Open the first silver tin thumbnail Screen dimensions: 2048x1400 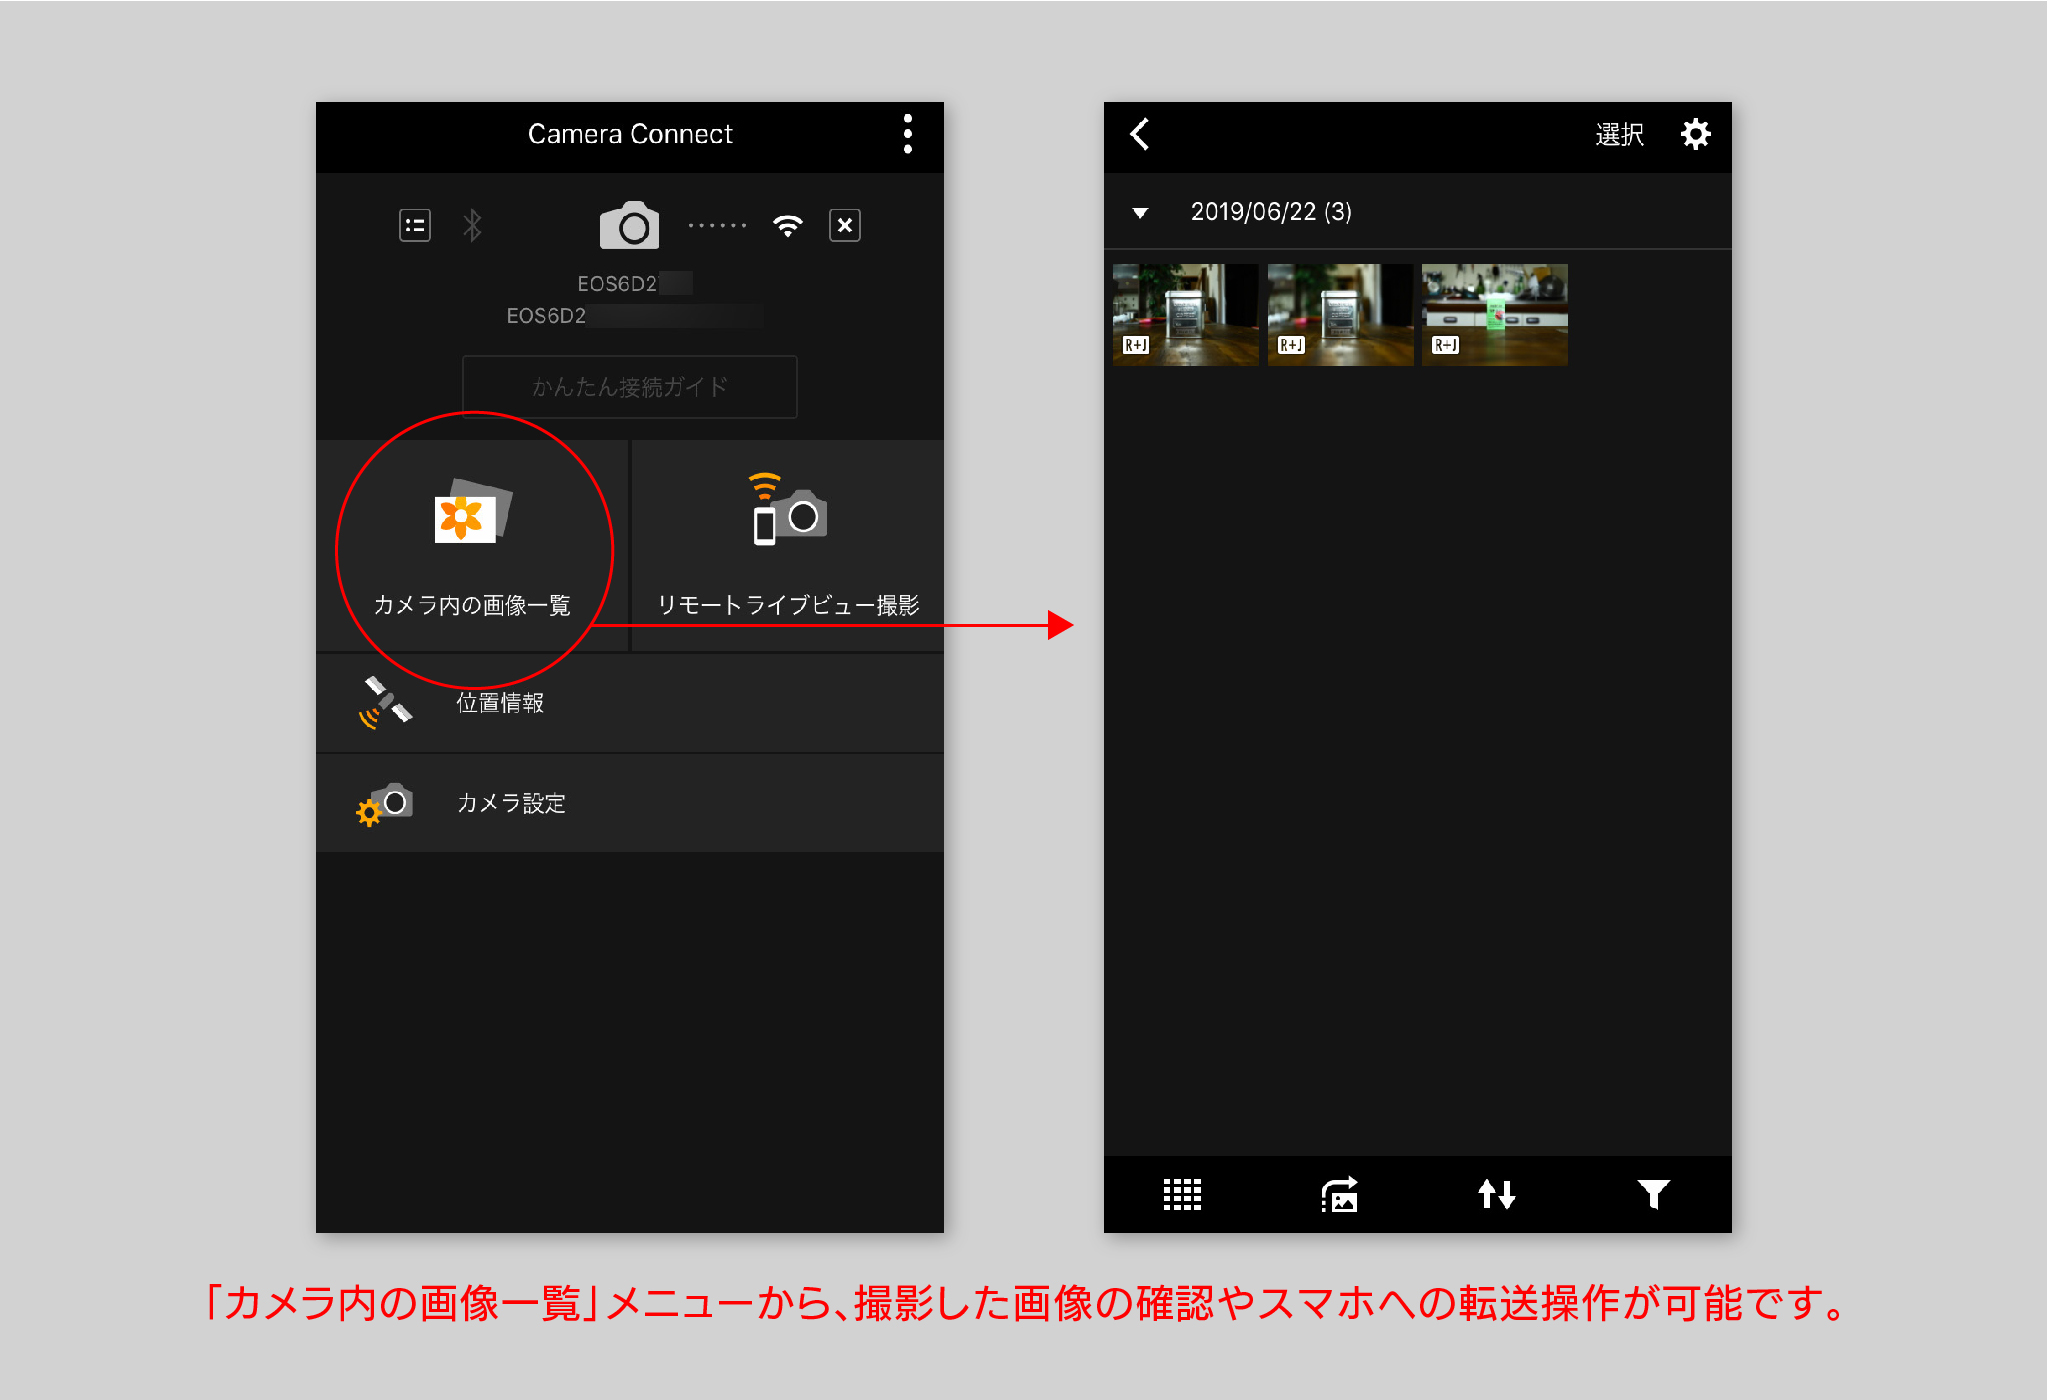(1186, 315)
